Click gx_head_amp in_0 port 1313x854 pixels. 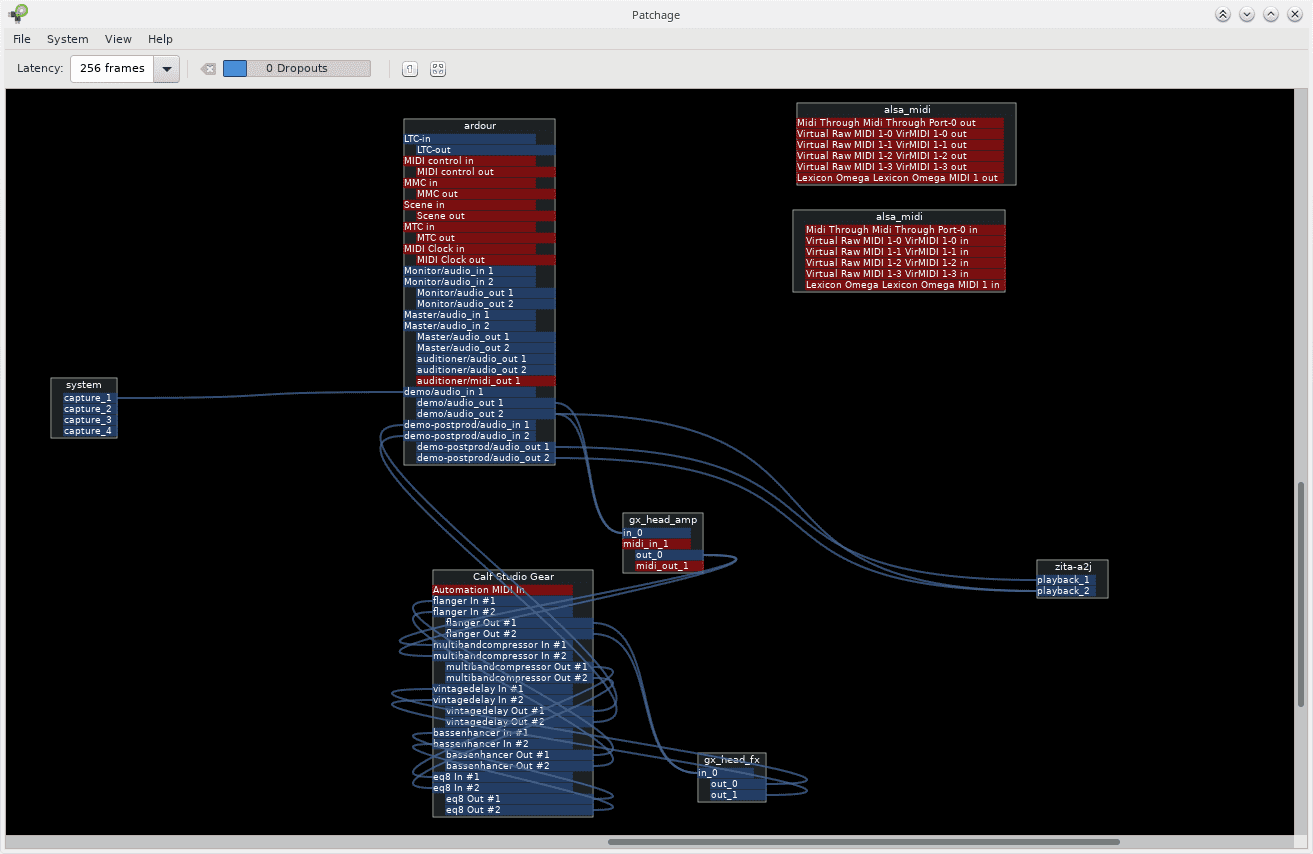pos(657,533)
